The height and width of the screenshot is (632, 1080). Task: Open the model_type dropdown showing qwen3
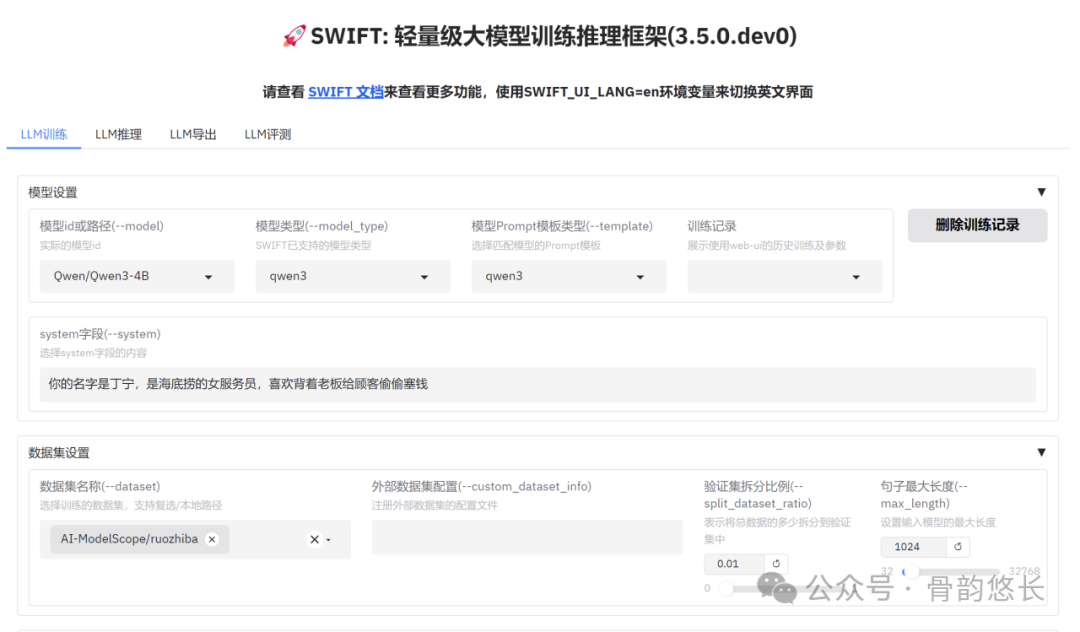tap(353, 277)
